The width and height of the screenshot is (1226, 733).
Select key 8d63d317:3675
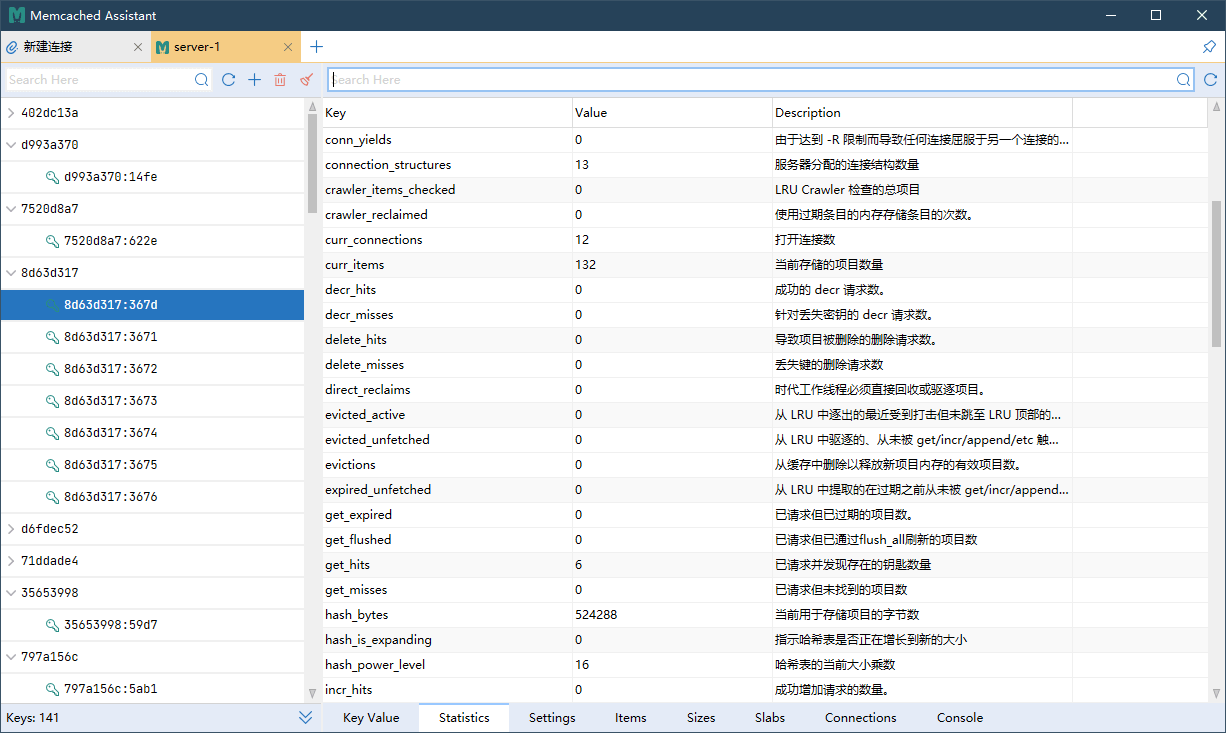152,465
